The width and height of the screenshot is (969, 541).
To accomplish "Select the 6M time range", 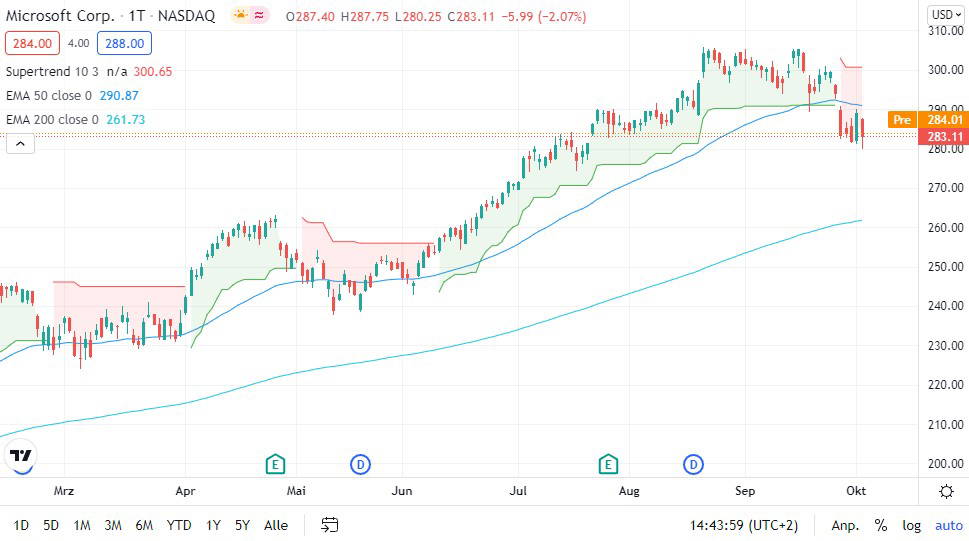I will tap(144, 525).
